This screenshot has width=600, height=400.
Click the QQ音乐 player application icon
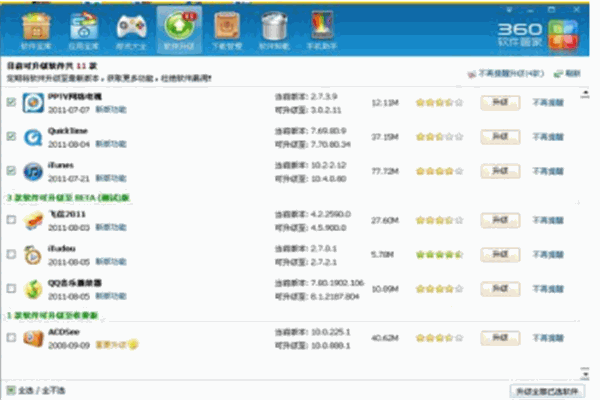(x=33, y=289)
